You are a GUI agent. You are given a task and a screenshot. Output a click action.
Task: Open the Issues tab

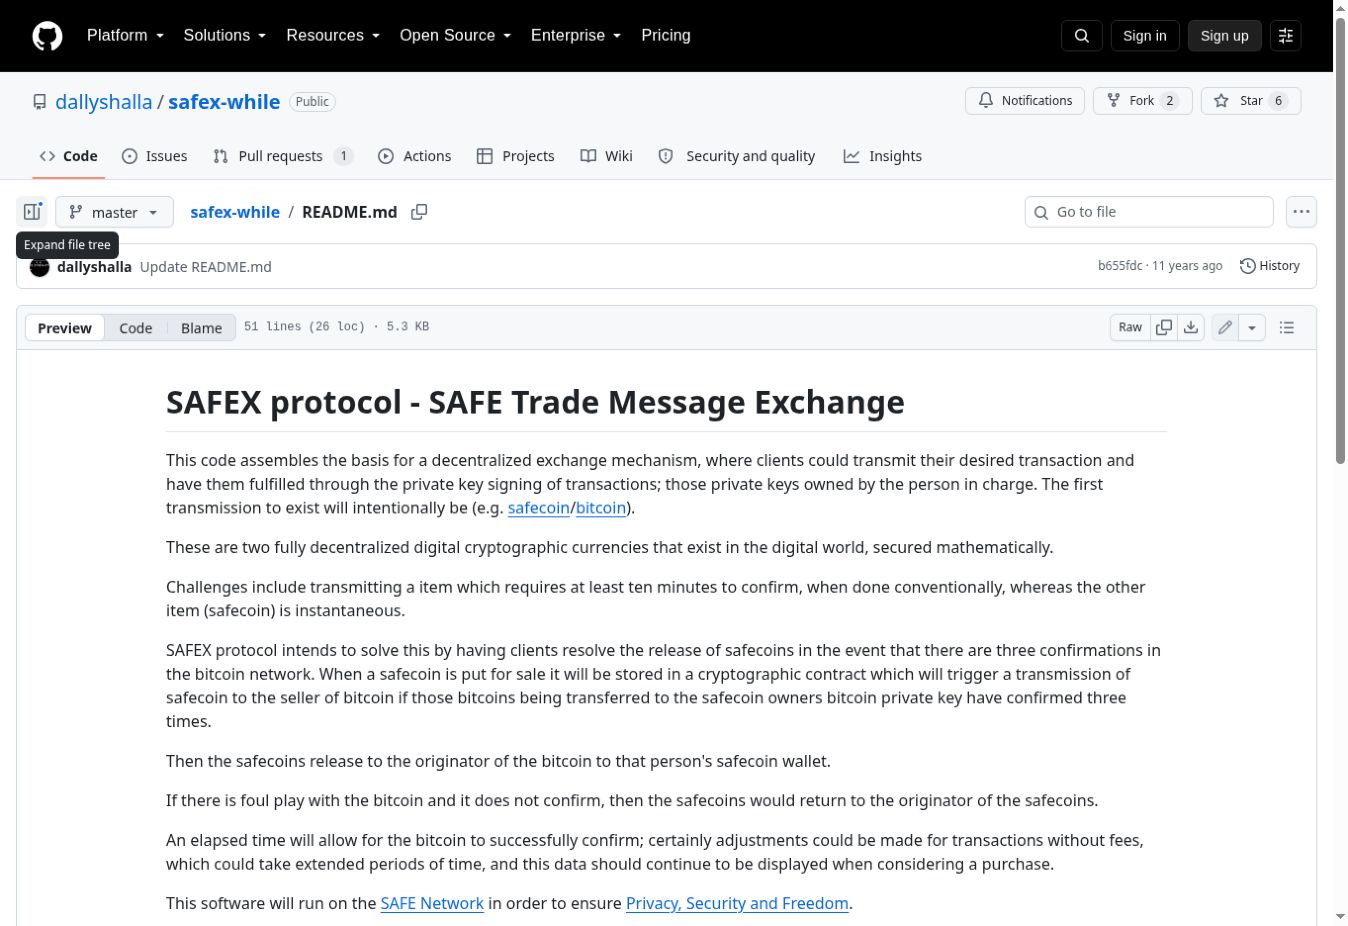point(154,156)
